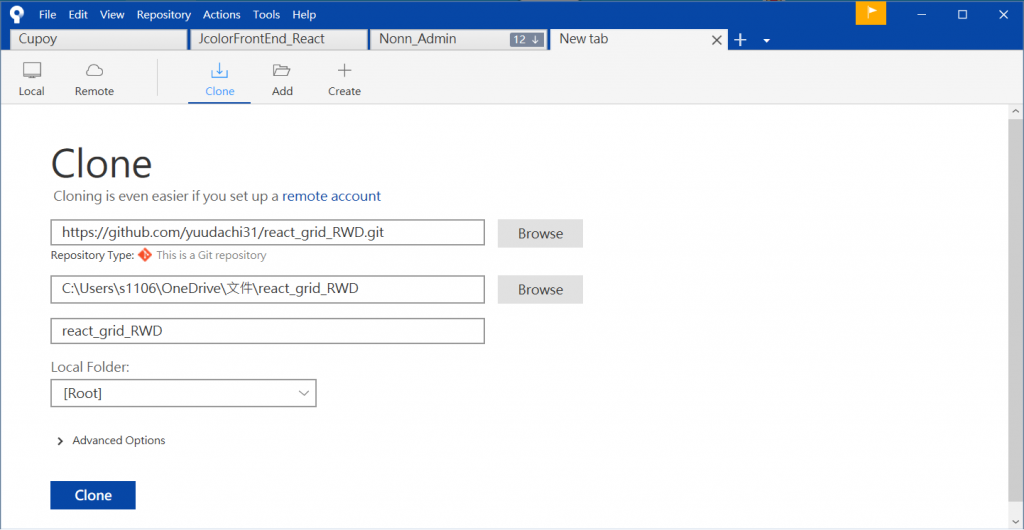Viewport: 1024px width, 530px height.
Task: Open the tab list dropdown arrow
Action: pyautogui.click(x=767, y=41)
